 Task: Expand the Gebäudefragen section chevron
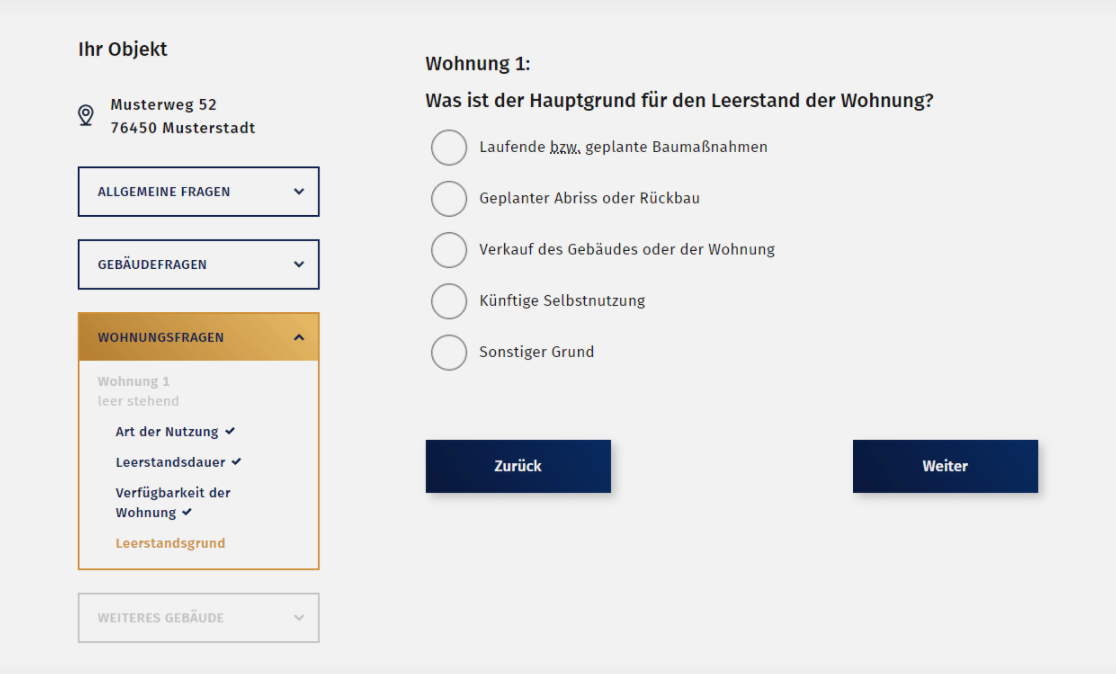pyautogui.click(x=298, y=264)
